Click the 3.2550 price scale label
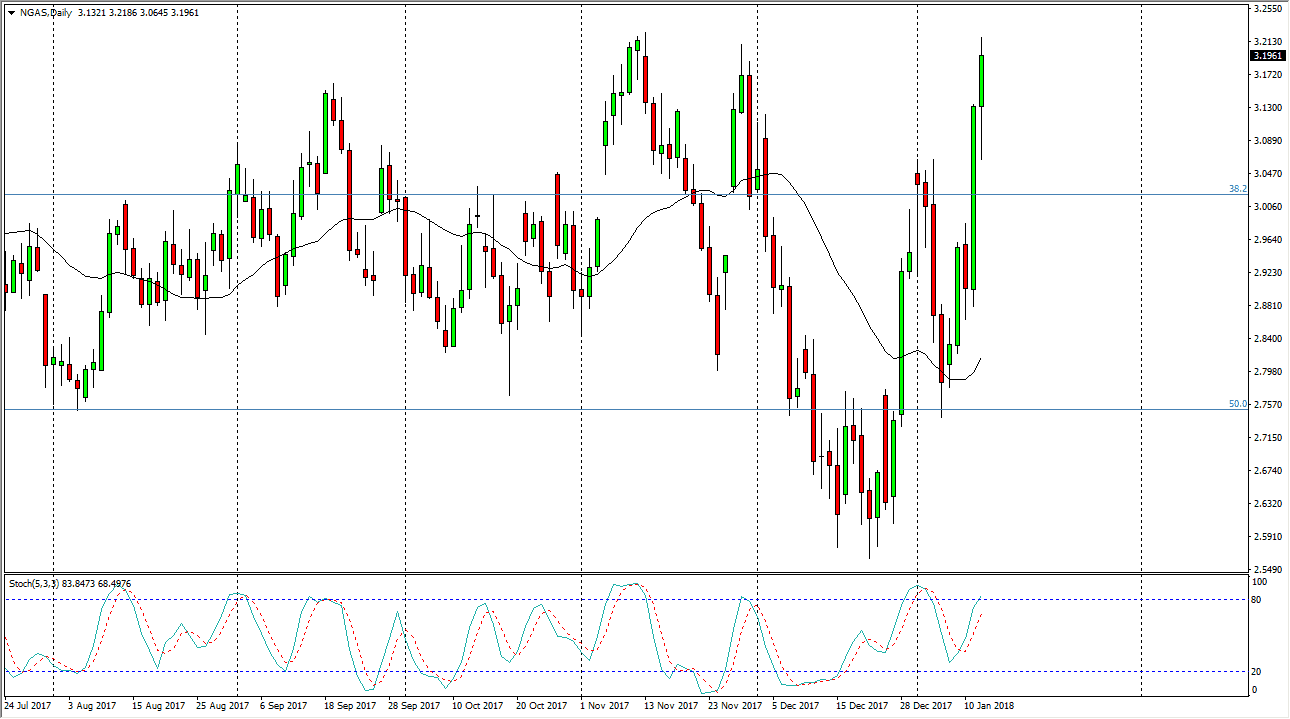The height and width of the screenshot is (719, 1290). (x=1268, y=9)
